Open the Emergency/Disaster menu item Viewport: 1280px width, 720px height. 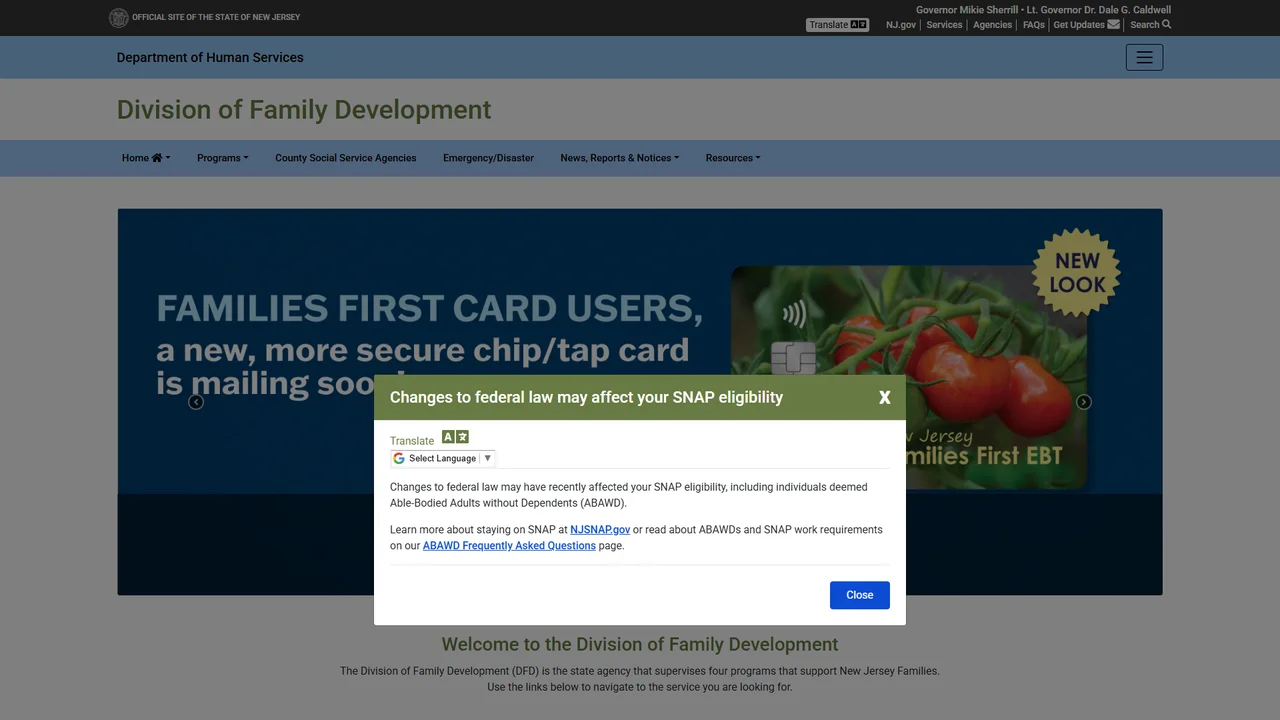(x=488, y=158)
